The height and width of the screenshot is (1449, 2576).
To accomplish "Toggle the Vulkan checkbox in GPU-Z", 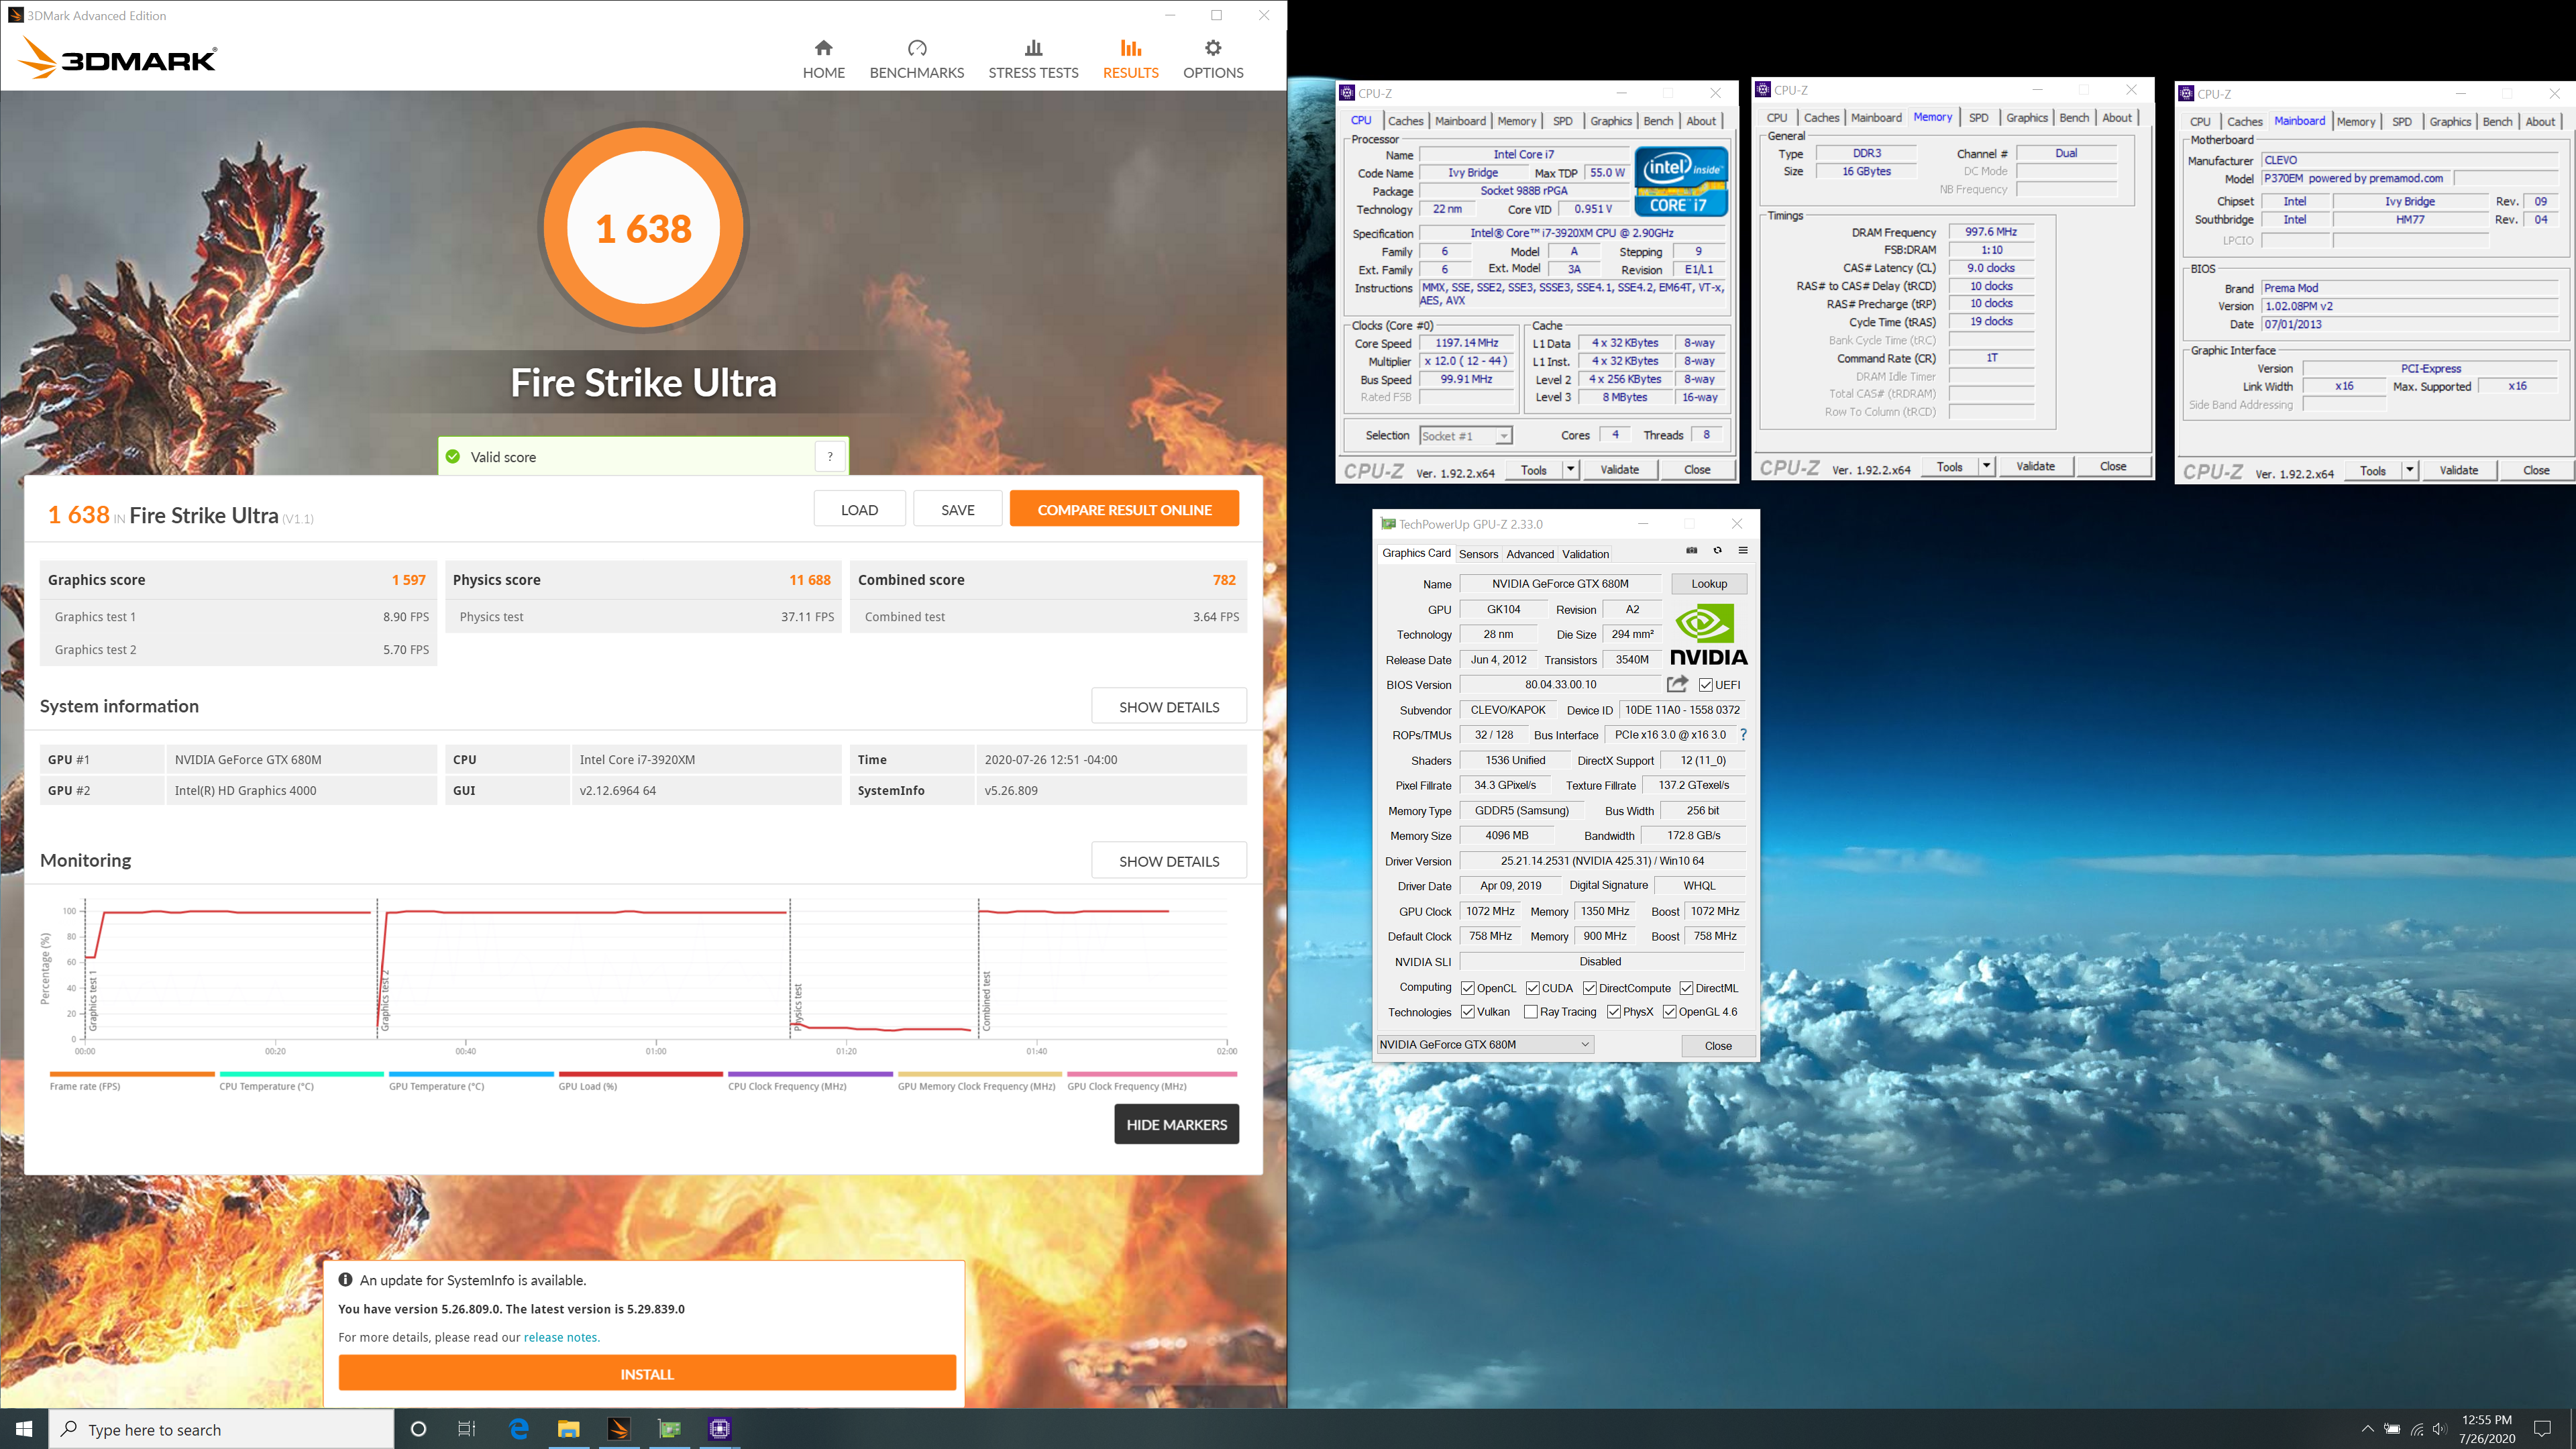I will [x=1468, y=1012].
